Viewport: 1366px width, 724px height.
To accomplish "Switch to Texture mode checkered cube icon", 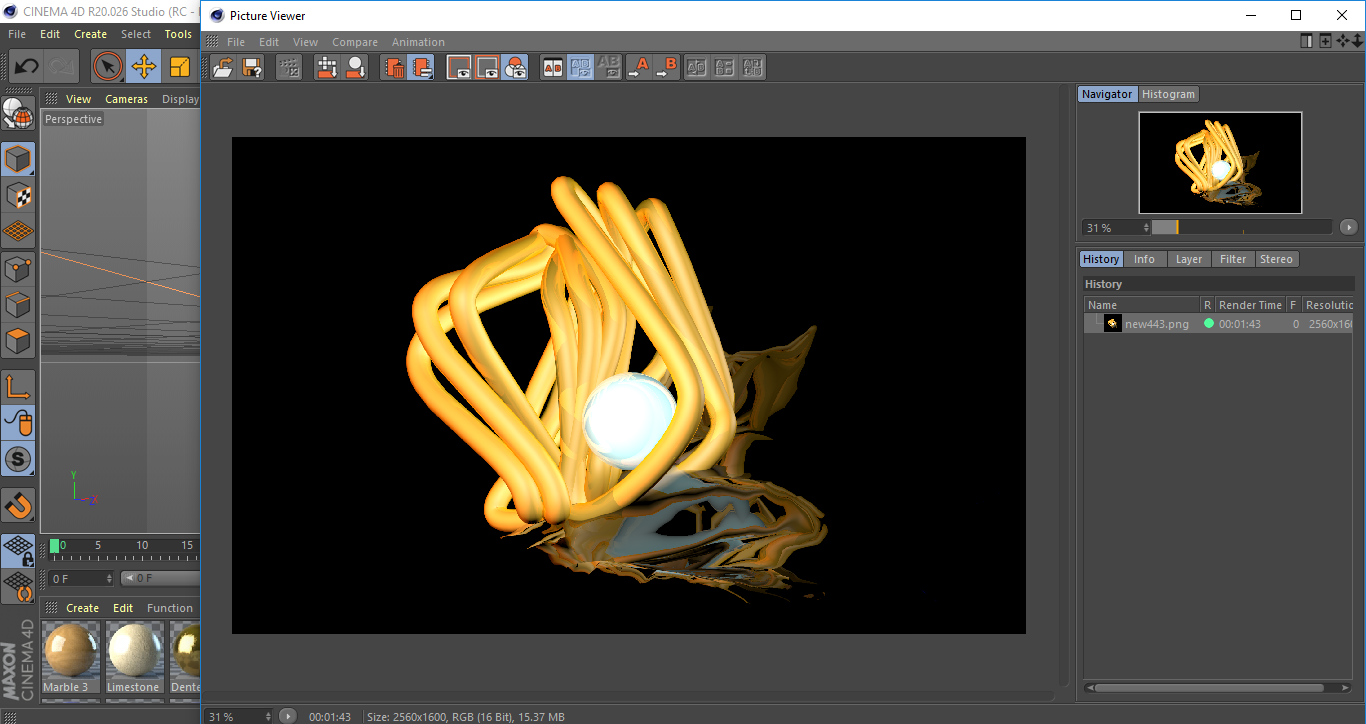I will tap(18, 195).
